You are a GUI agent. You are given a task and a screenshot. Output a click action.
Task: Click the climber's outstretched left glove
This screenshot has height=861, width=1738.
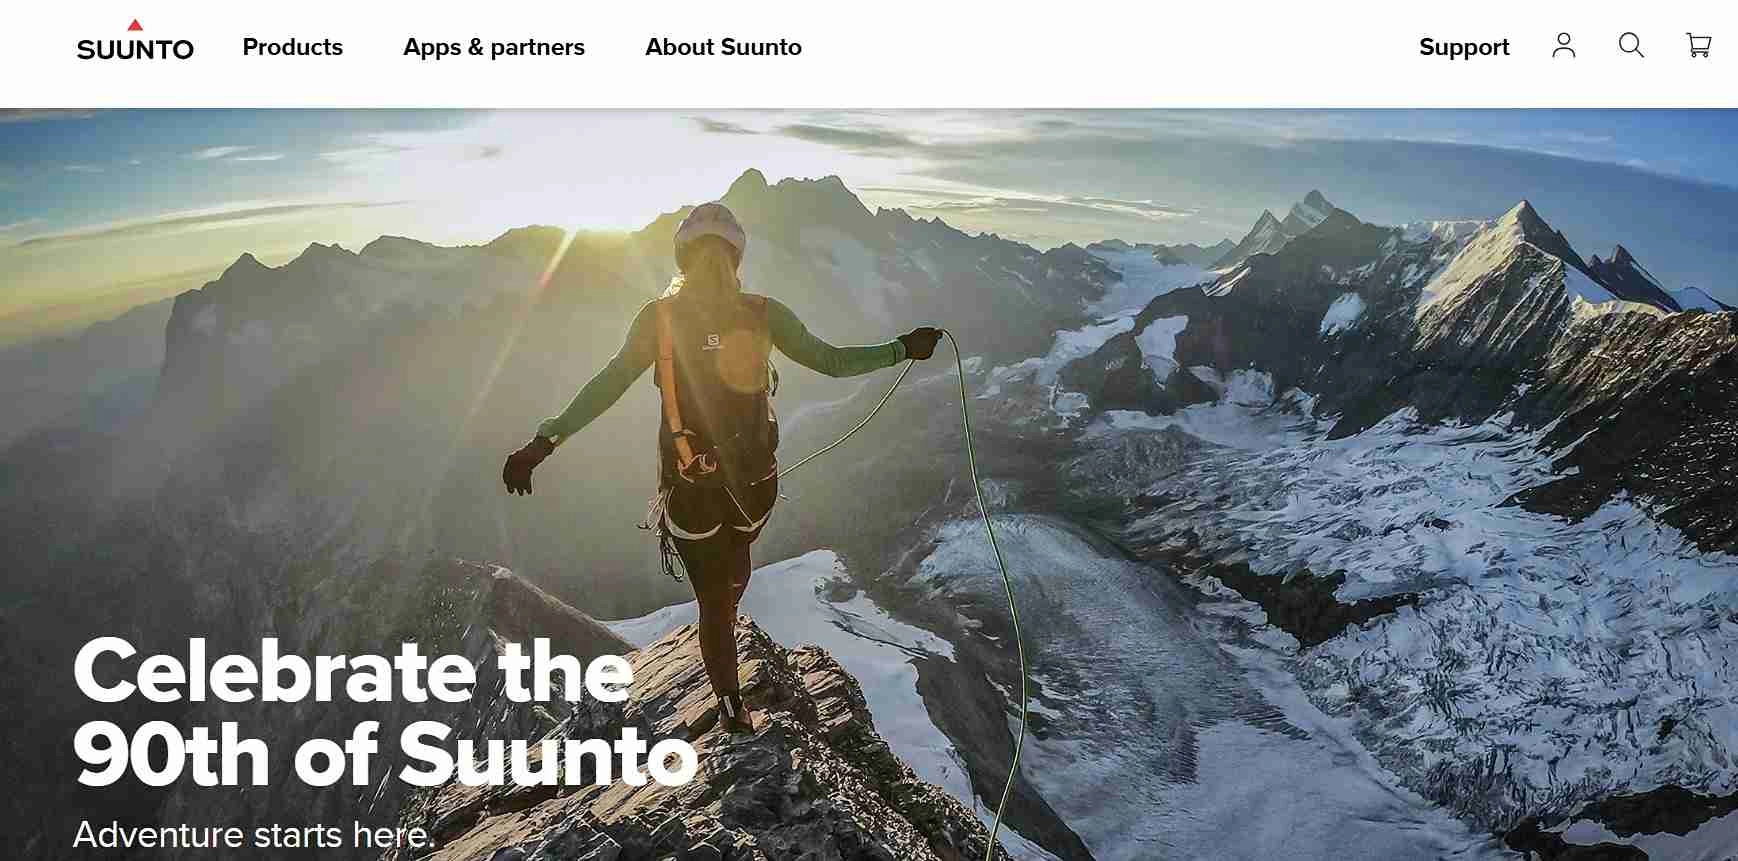pyautogui.click(x=526, y=465)
